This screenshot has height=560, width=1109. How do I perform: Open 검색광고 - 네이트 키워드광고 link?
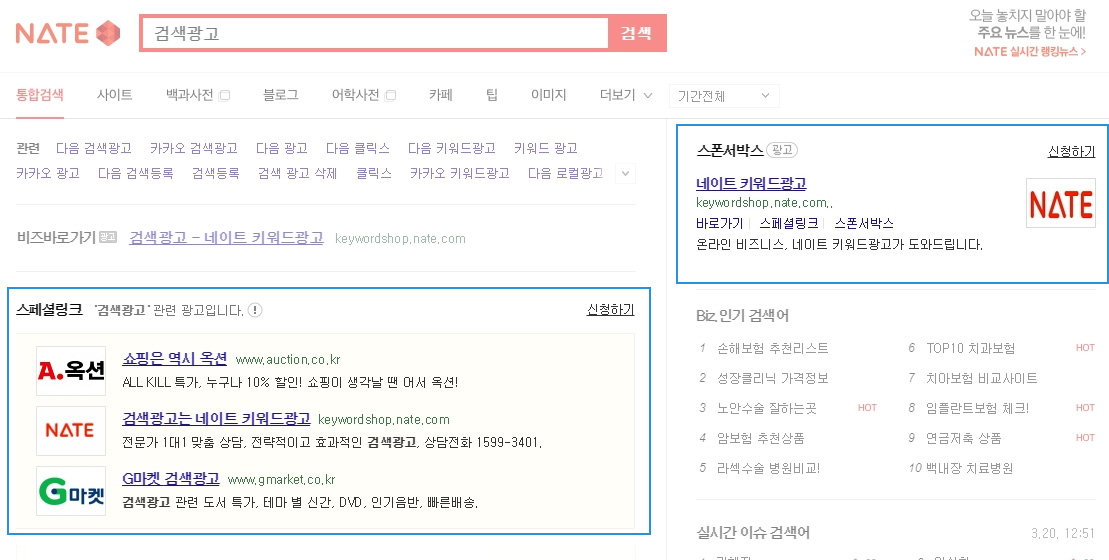226,238
